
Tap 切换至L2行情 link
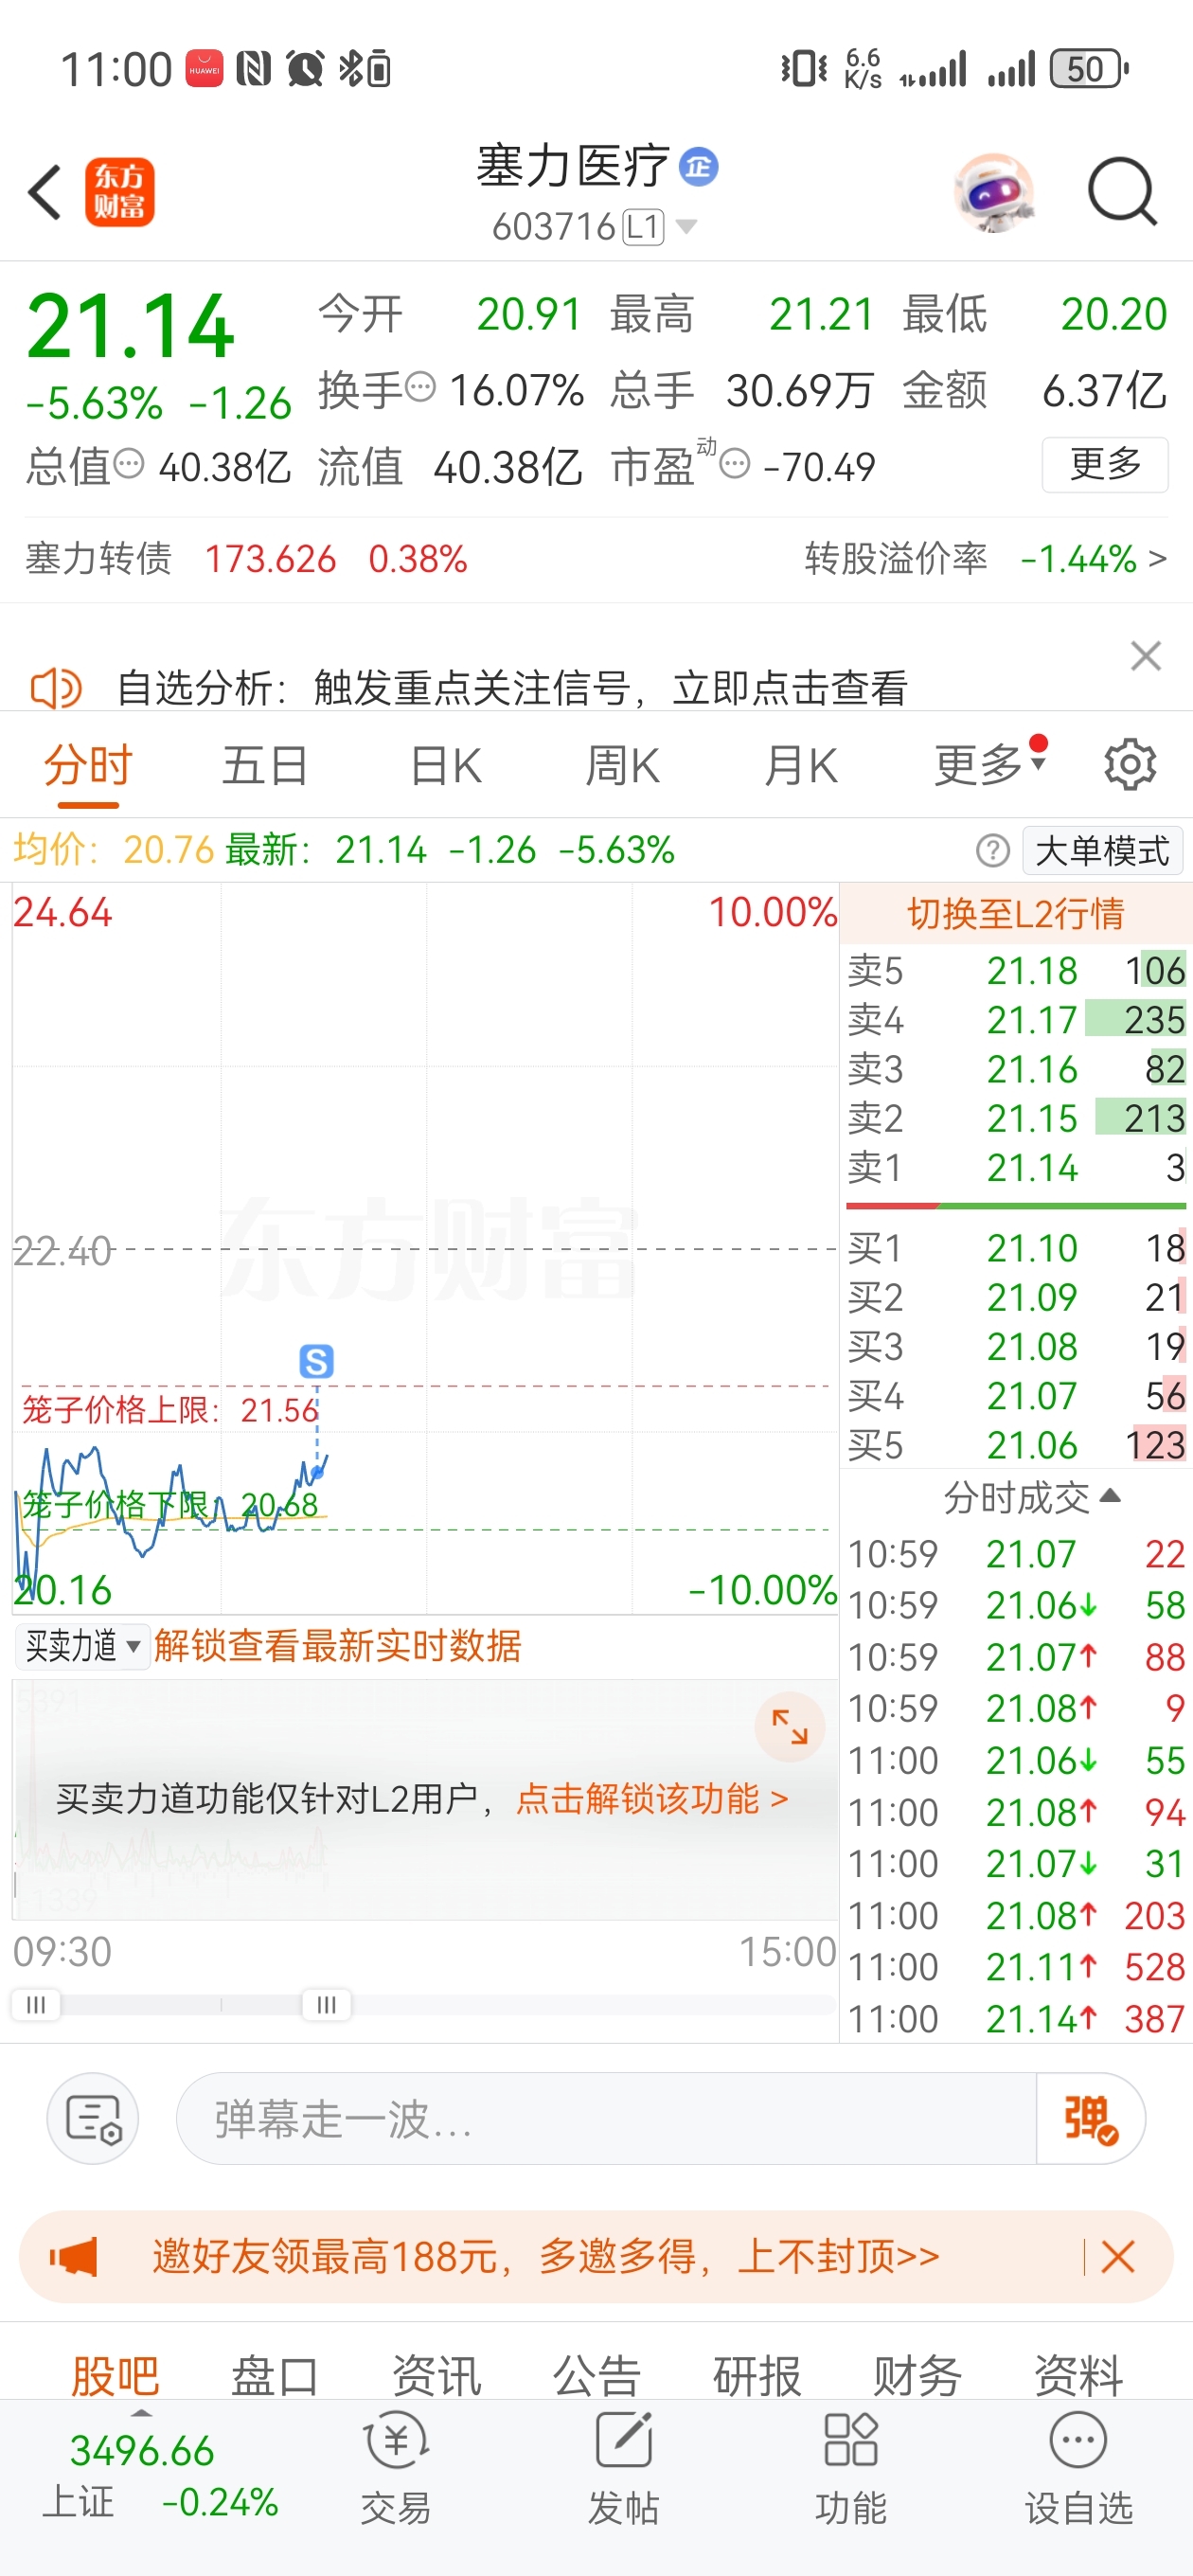(1015, 913)
